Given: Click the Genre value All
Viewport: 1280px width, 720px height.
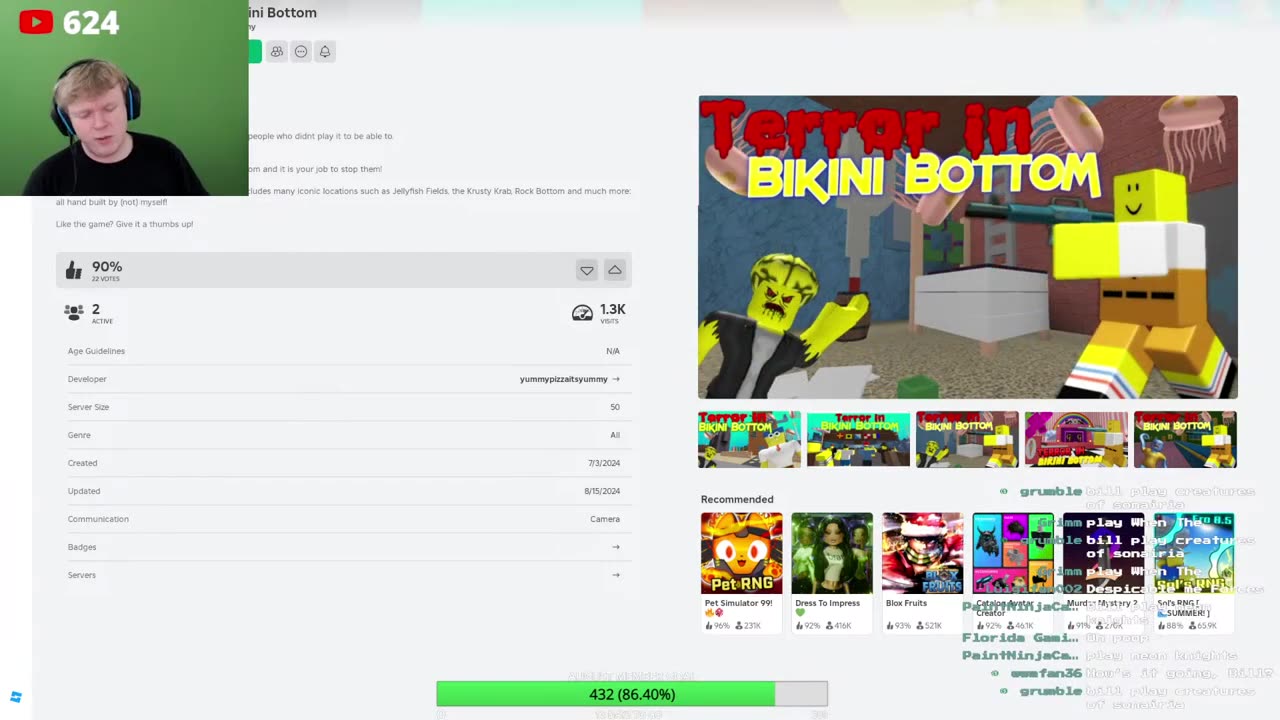Looking at the screenshot, I should point(615,435).
